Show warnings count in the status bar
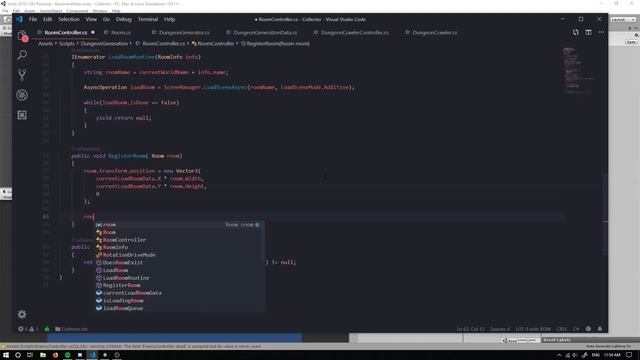The width and height of the screenshot is (640, 360). pyautogui.click(x=34, y=329)
